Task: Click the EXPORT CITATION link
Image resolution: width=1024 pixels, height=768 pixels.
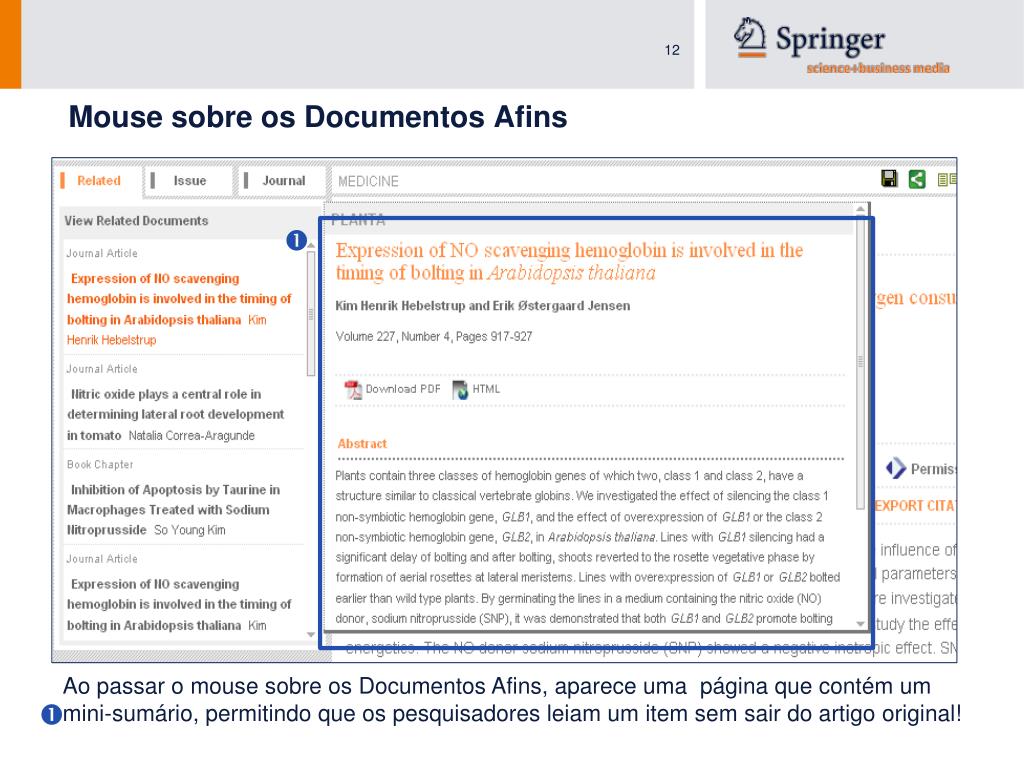Action: click(915, 505)
